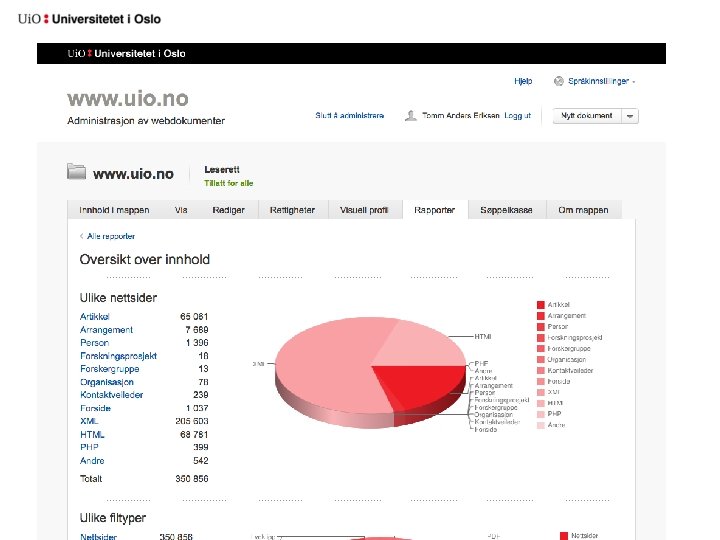720x540 pixels.
Task: Open the HTML report link
Action: 92,434
